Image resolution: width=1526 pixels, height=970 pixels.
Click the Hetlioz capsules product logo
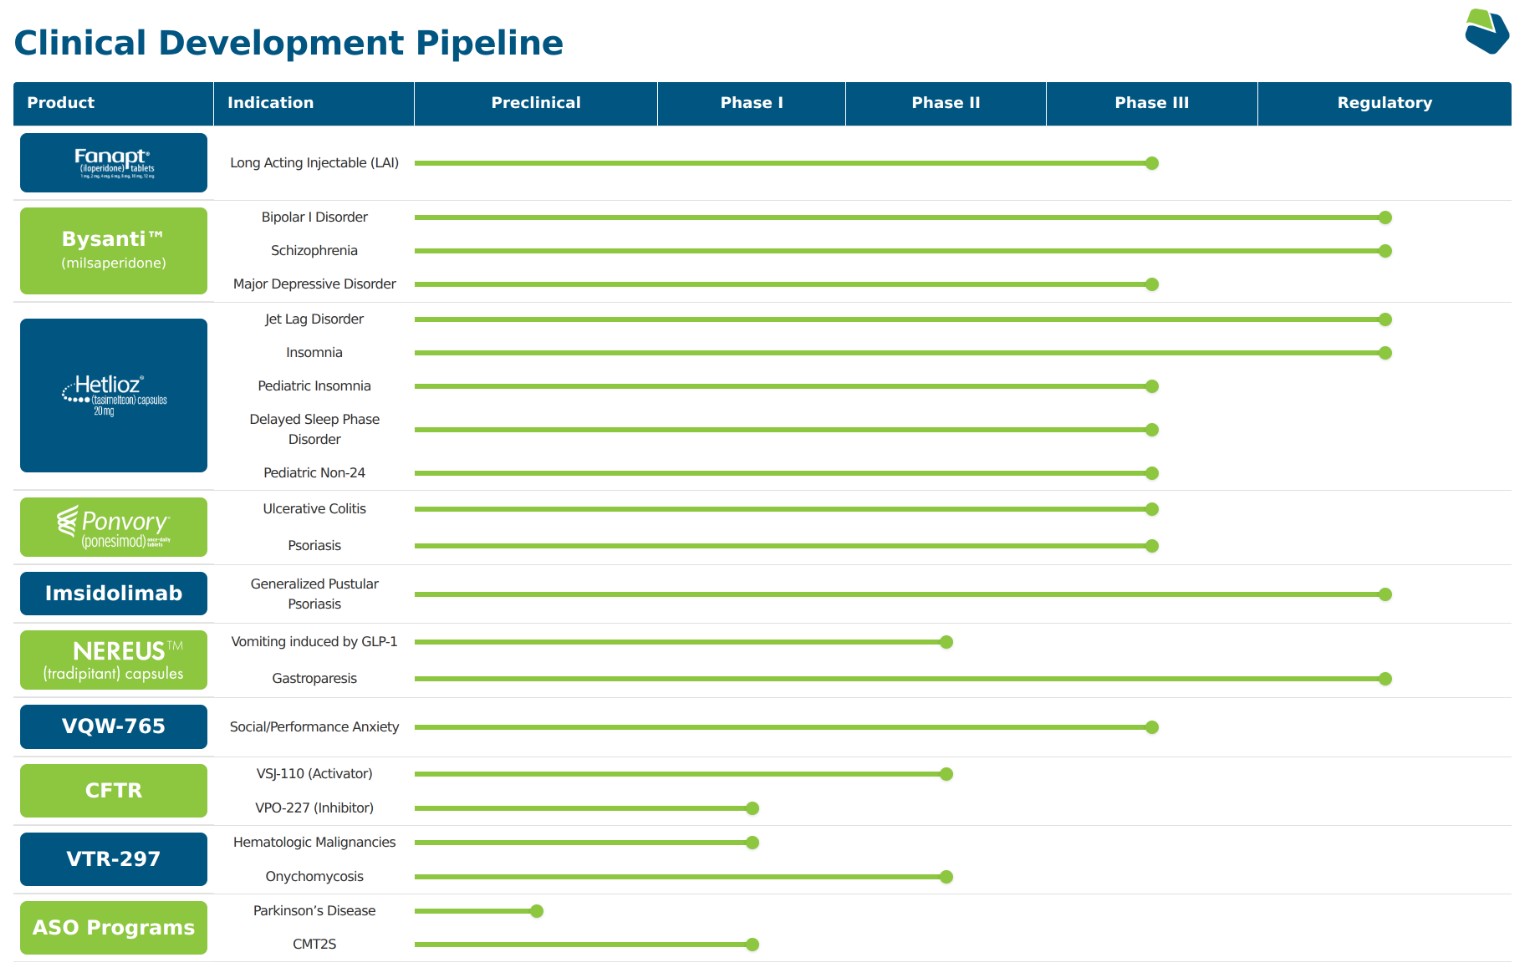(113, 395)
